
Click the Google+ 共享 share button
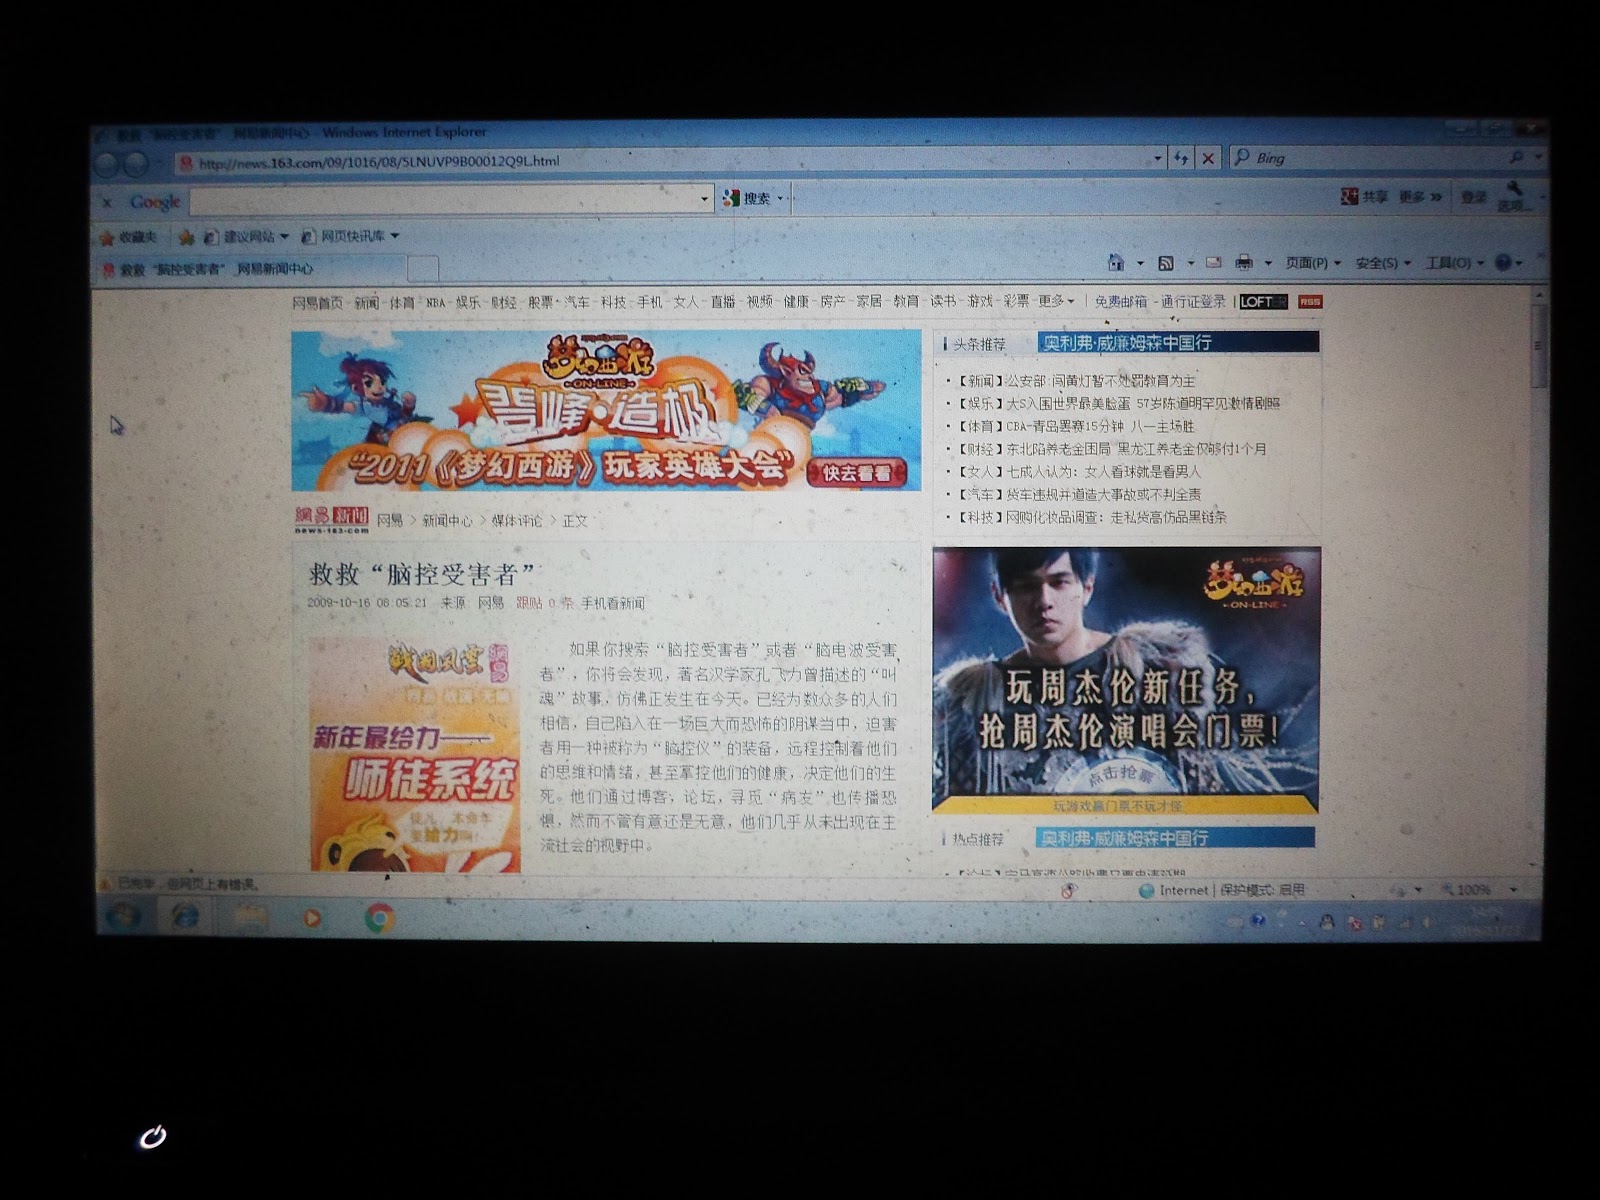[1364, 197]
